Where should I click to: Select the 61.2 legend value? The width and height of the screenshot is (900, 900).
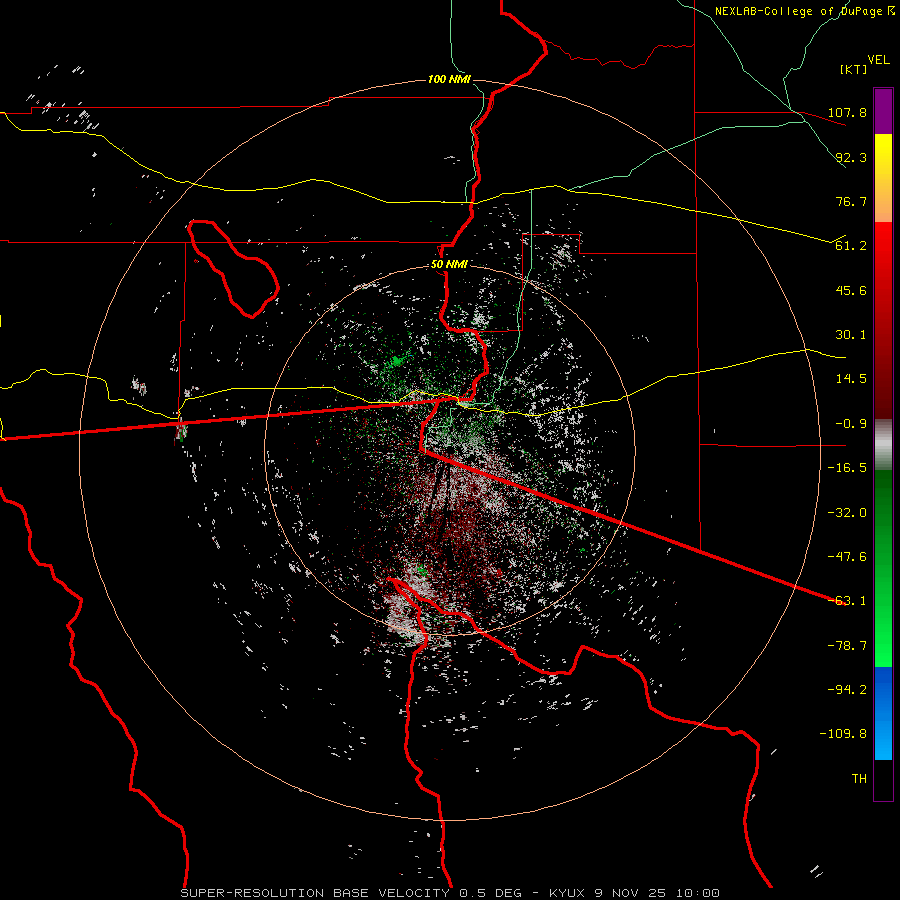pos(850,246)
